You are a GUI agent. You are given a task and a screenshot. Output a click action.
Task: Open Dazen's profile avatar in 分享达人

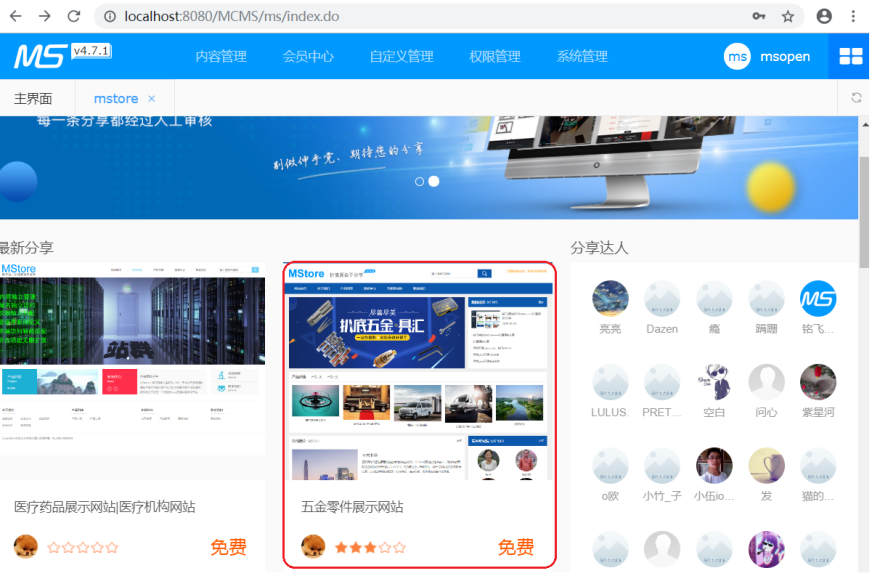(x=662, y=299)
